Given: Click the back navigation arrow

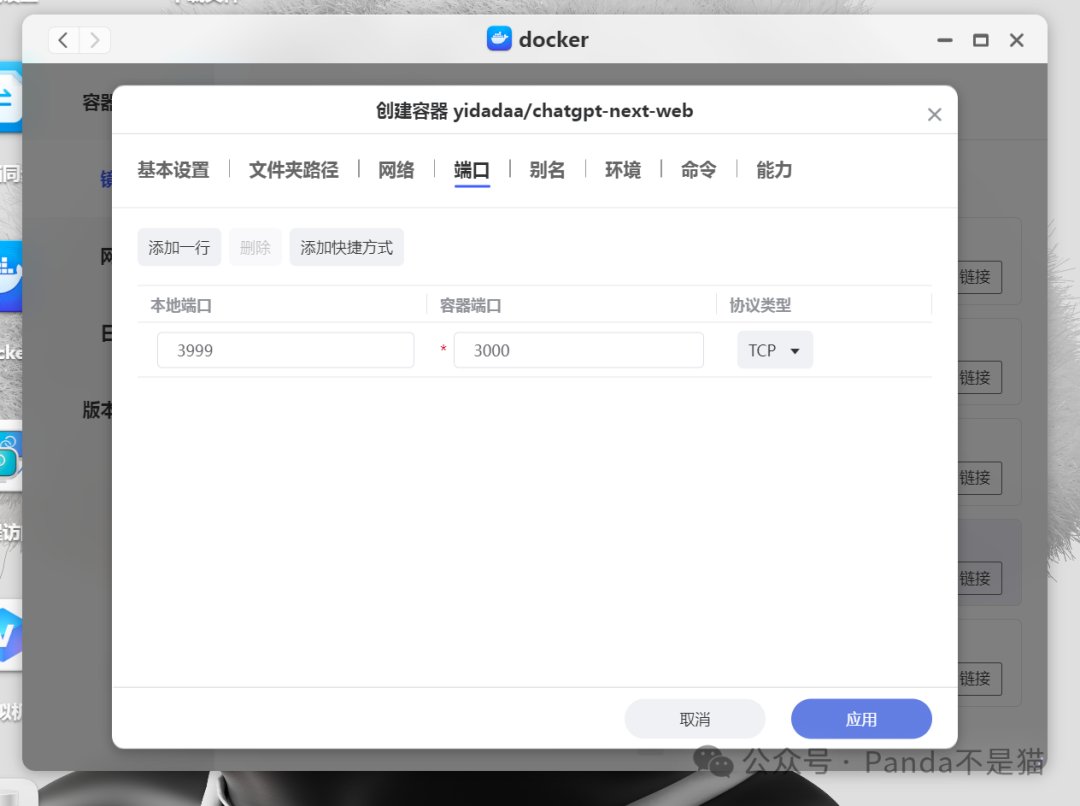Looking at the screenshot, I should click(x=62, y=40).
